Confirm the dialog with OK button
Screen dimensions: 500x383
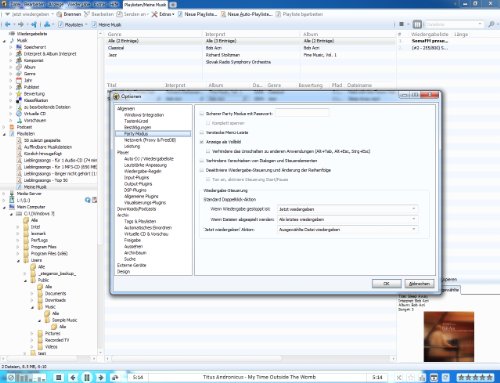coord(386,283)
